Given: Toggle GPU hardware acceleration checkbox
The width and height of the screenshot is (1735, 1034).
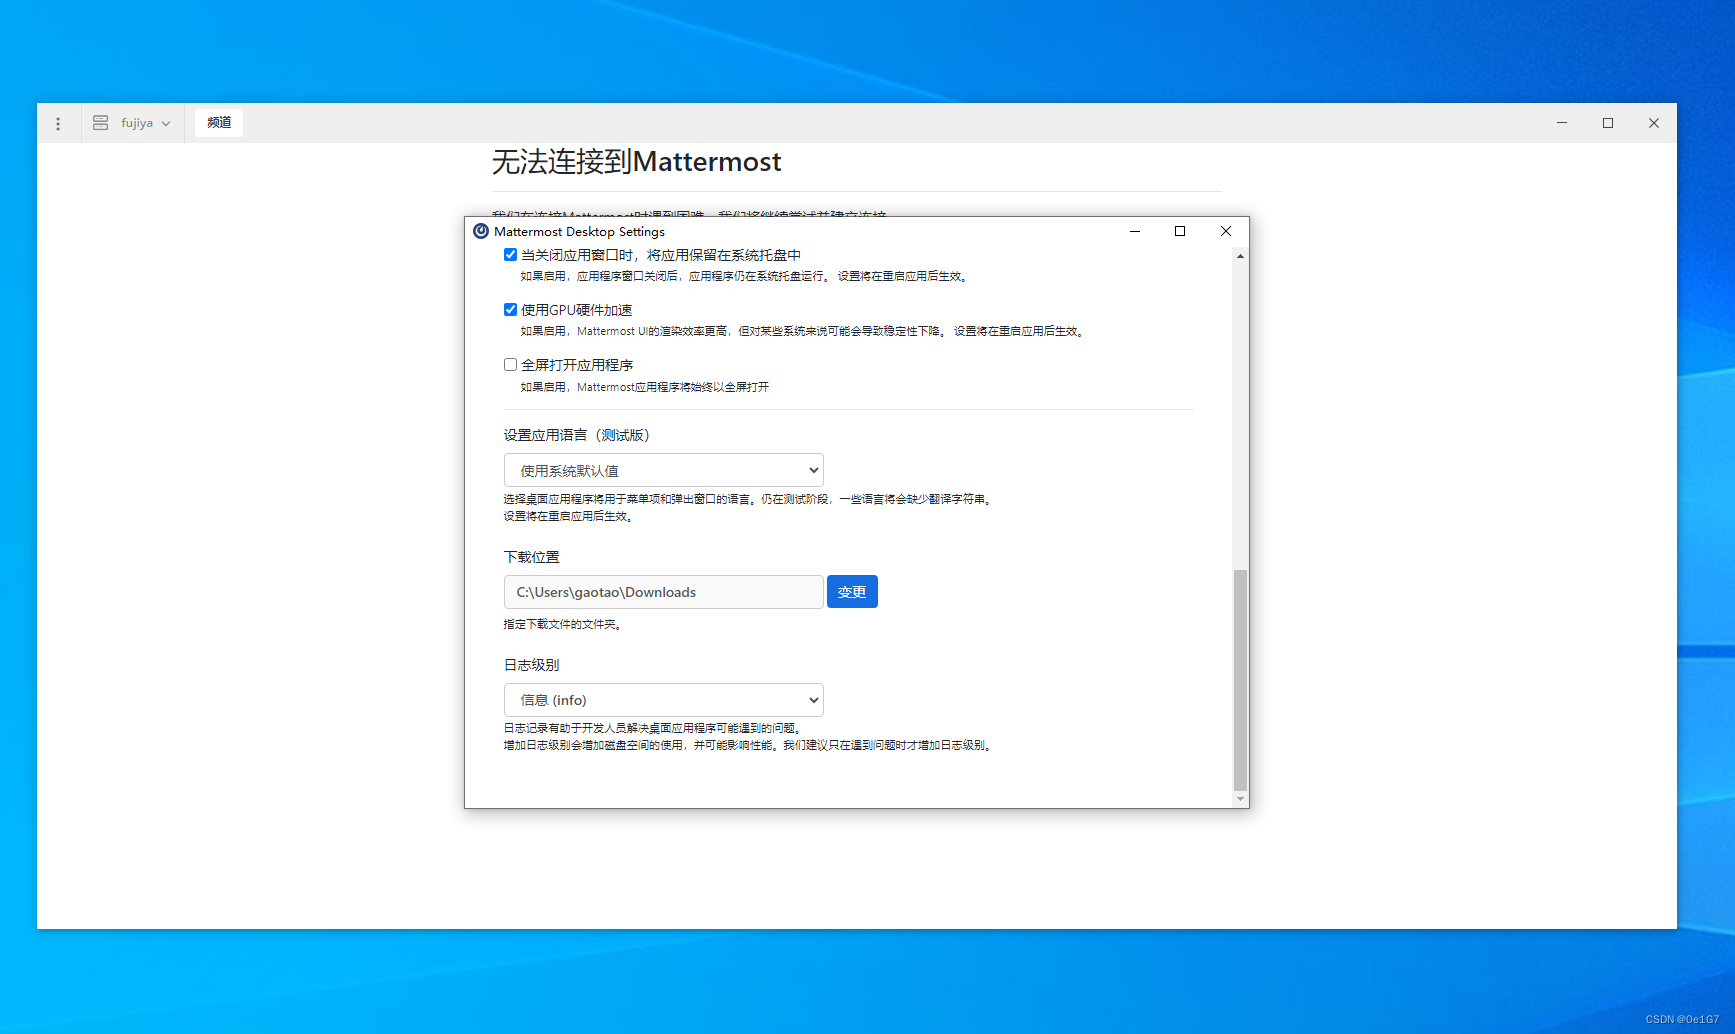Looking at the screenshot, I should (x=510, y=310).
